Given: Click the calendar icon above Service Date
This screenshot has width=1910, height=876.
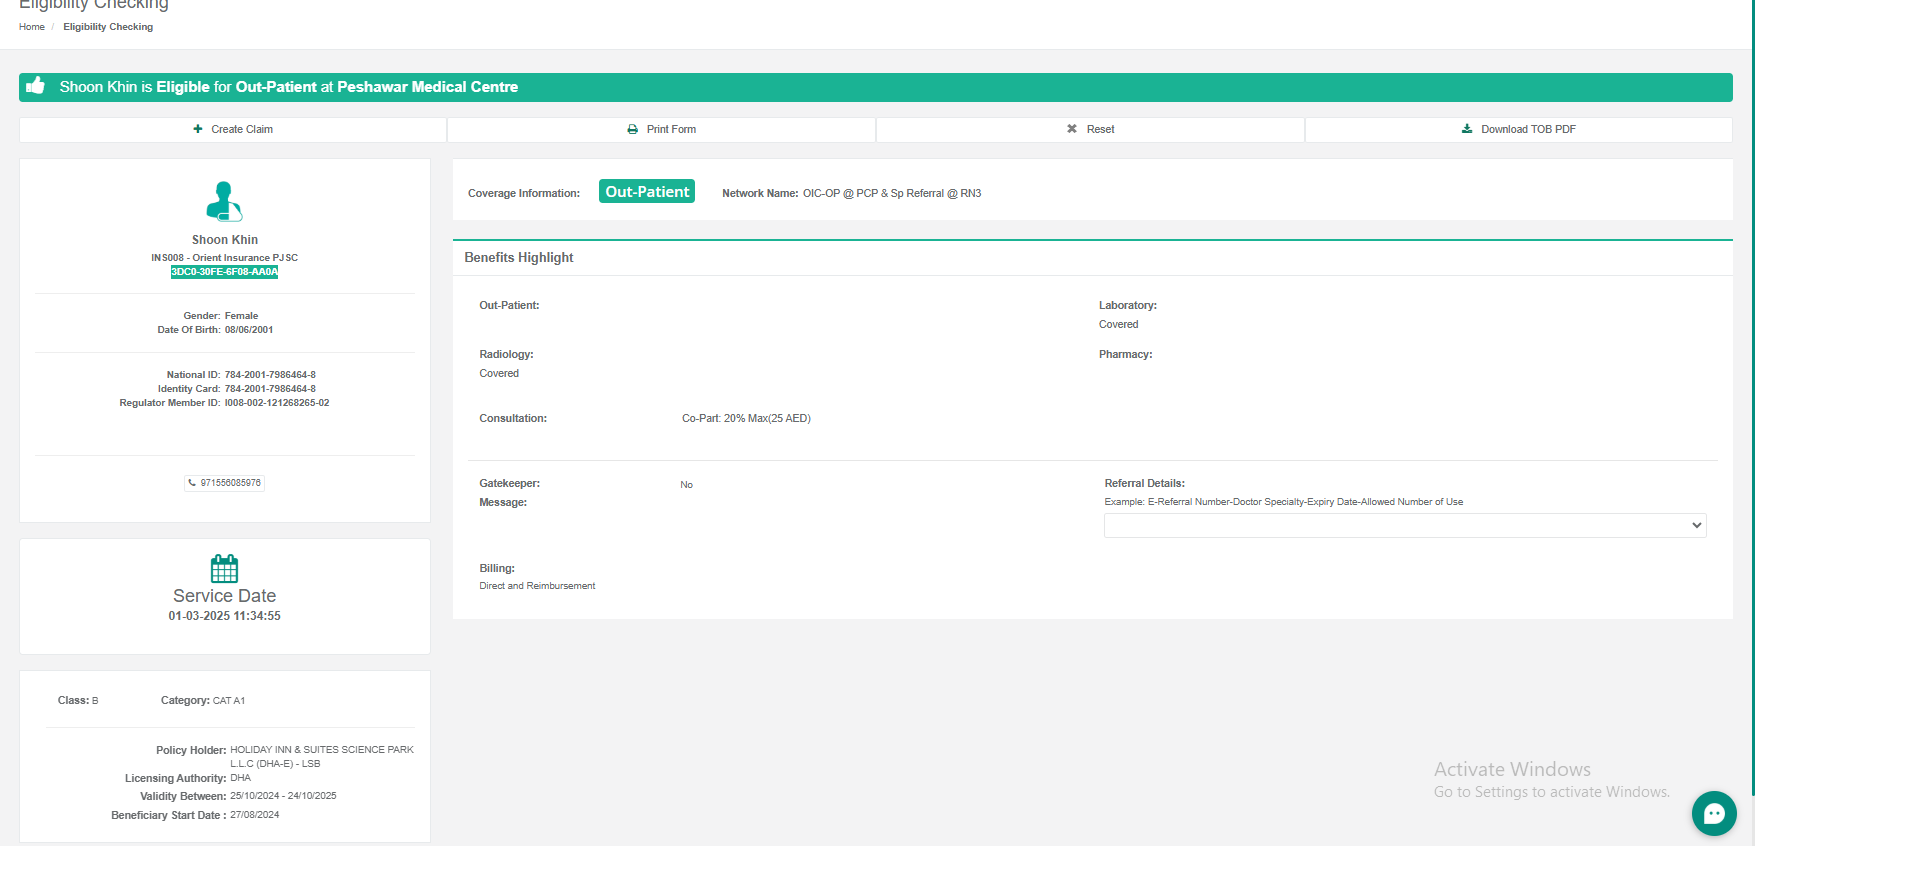Looking at the screenshot, I should pyautogui.click(x=224, y=569).
